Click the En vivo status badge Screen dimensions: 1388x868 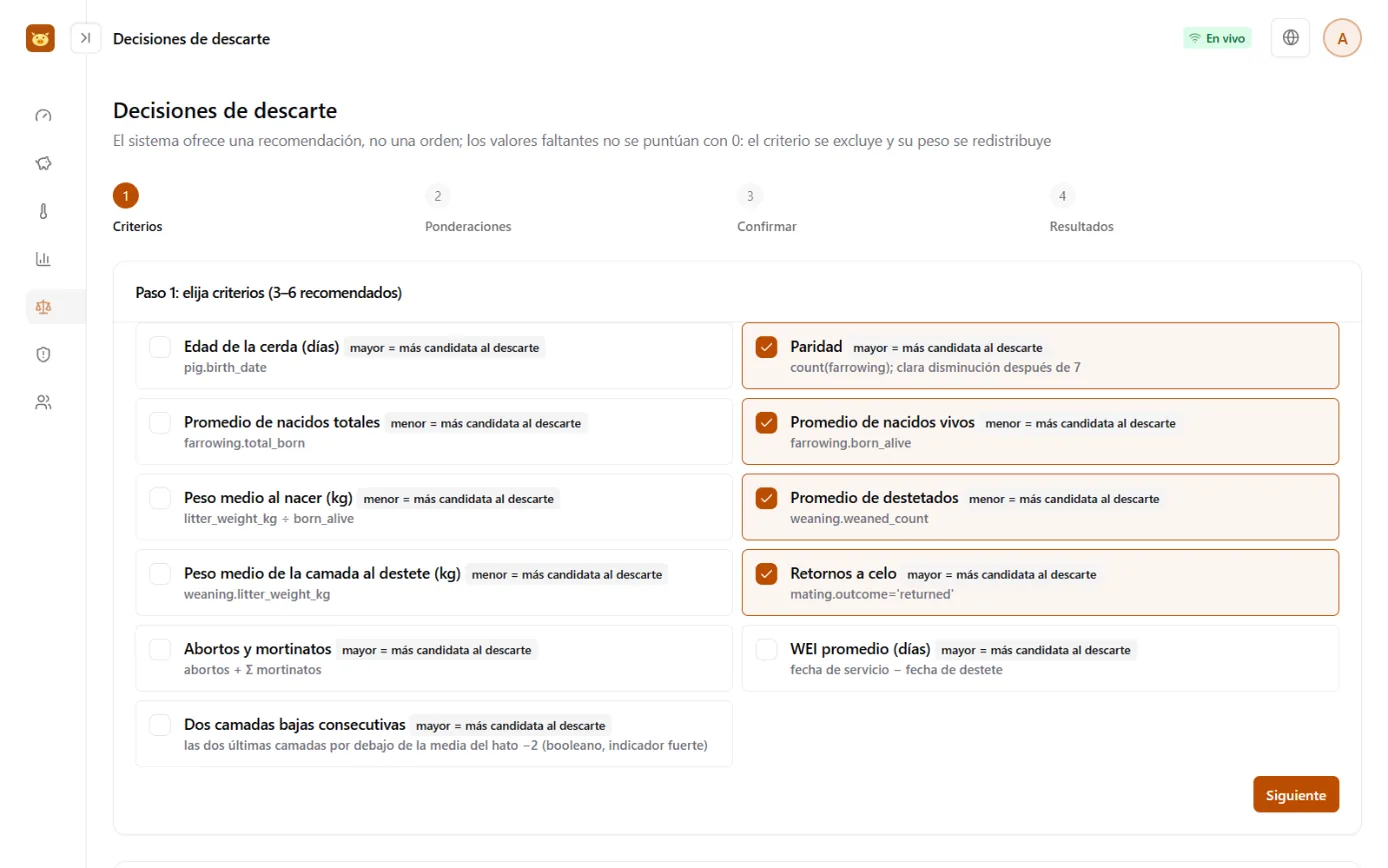tap(1217, 38)
